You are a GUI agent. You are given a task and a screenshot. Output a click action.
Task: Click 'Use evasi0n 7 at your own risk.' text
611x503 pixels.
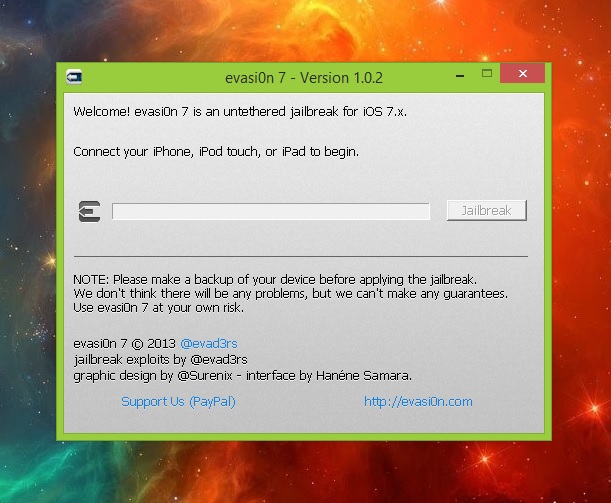(x=159, y=307)
